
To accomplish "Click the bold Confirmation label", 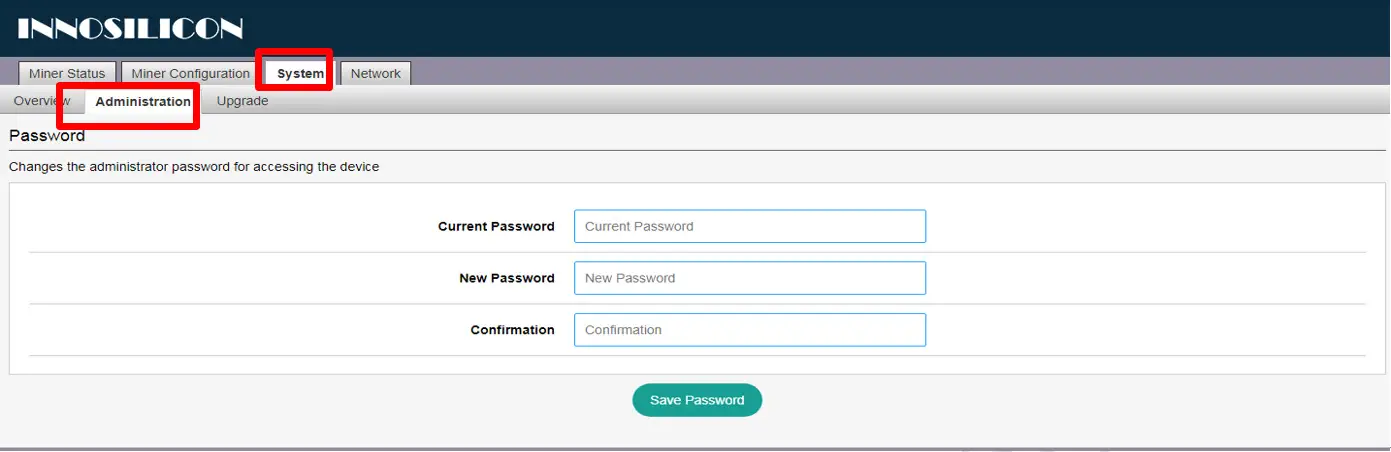I will pos(512,330).
